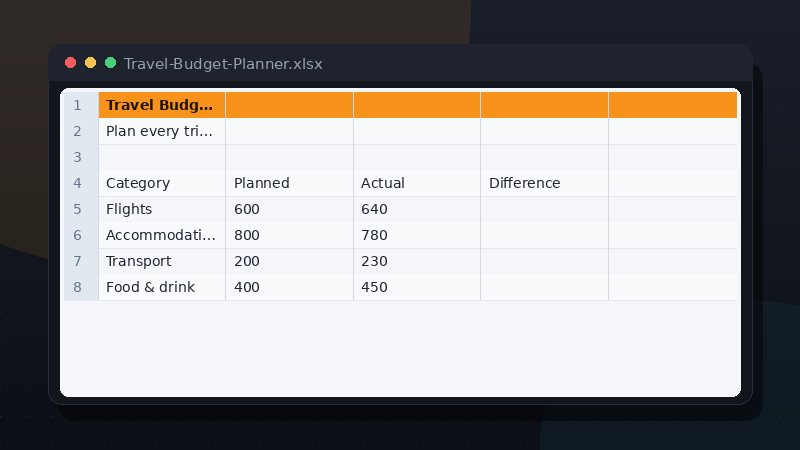Select Flights planned value 600
The height and width of the screenshot is (450, 800).
[289, 209]
